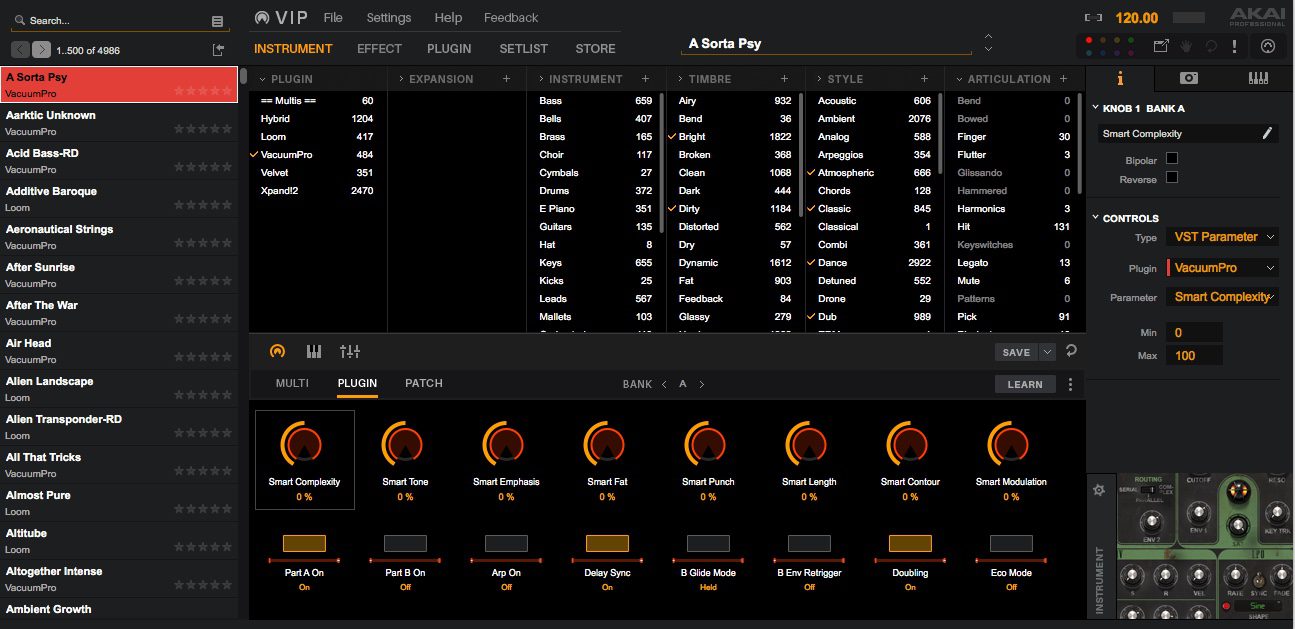1295x629 pixels.
Task: Toggle the Doubling switch
Action: coord(910,543)
